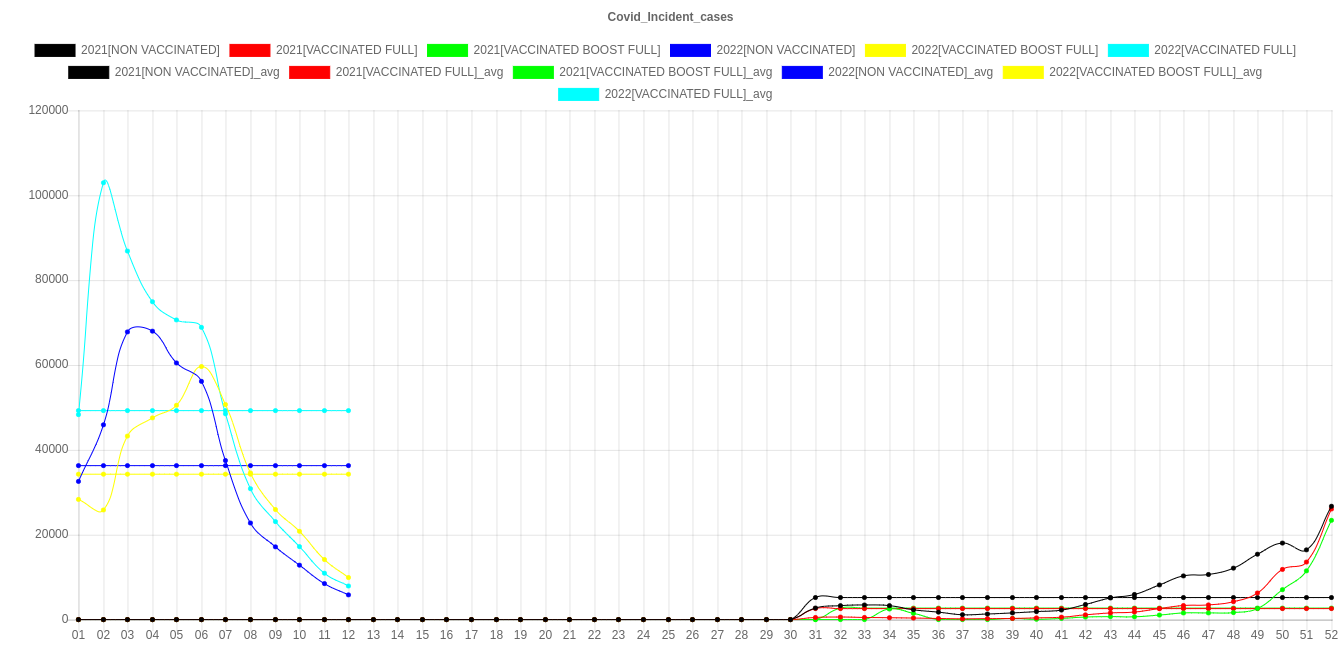Click the blue swatch for 2022[NON VACCINATED]

(x=690, y=50)
